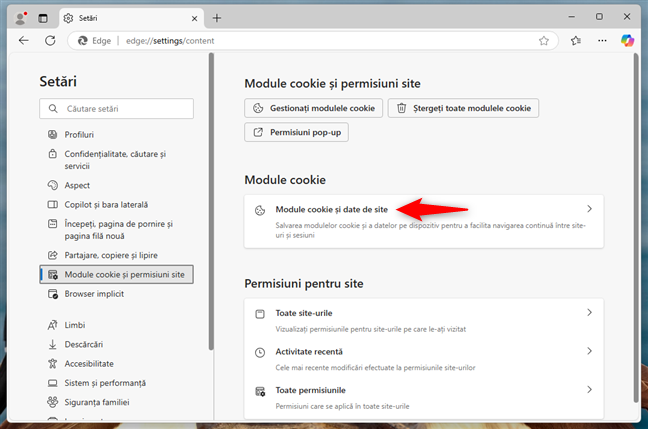Screen dimensions: 648x429
Task: Open the tab actions menu icon
Action: [43, 18]
